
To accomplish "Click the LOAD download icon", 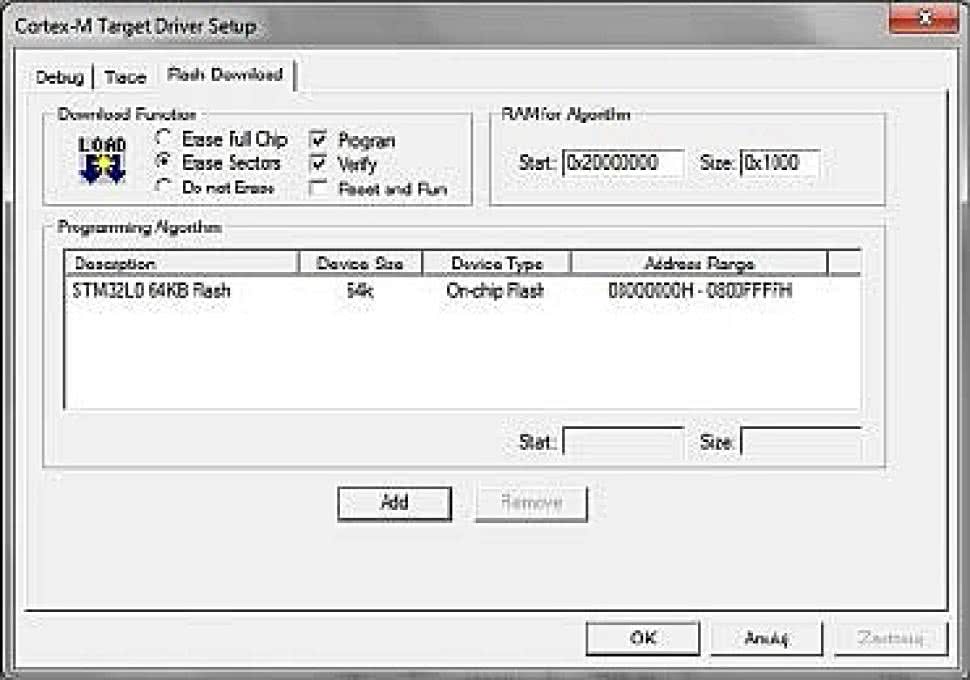I will click(x=101, y=160).
